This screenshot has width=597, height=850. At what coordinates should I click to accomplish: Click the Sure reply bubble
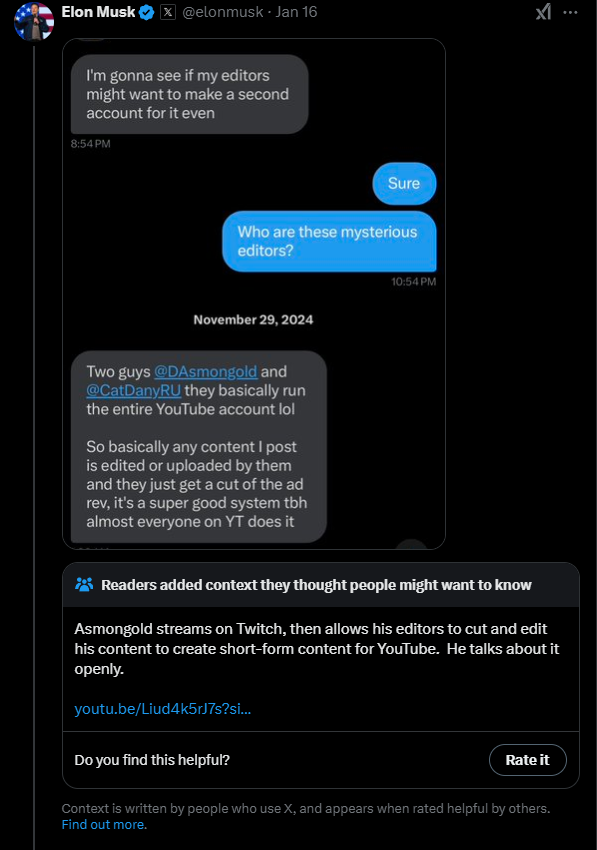click(x=404, y=183)
